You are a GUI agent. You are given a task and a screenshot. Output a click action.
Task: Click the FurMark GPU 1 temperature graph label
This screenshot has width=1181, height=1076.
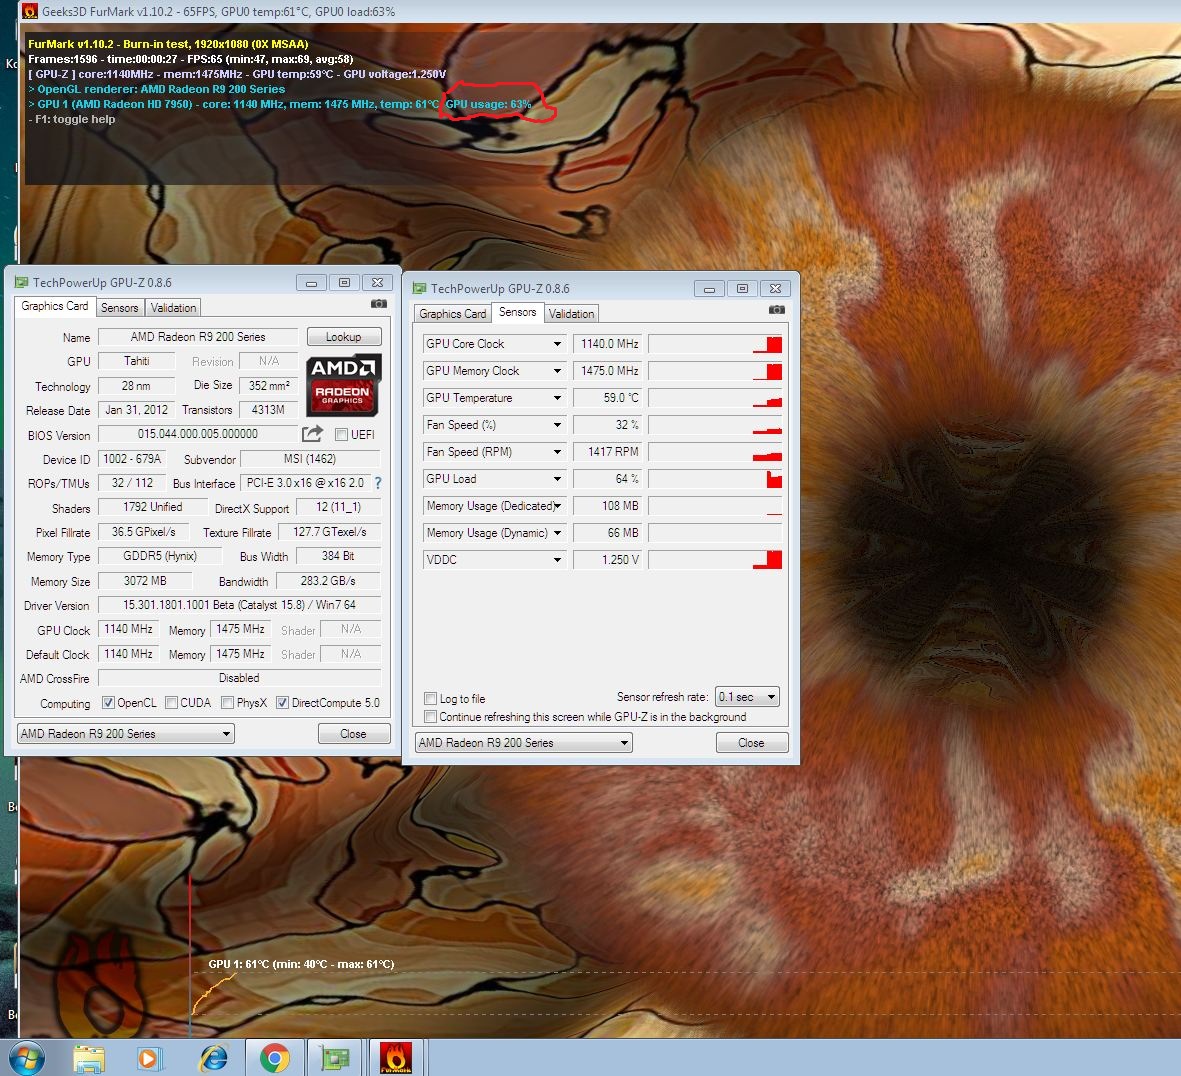click(301, 964)
